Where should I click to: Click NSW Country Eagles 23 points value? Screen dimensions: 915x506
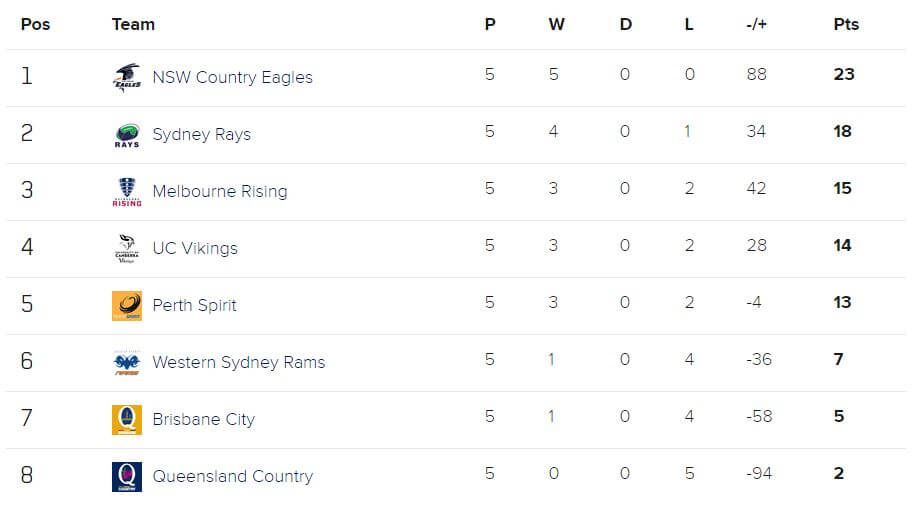point(844,74)
